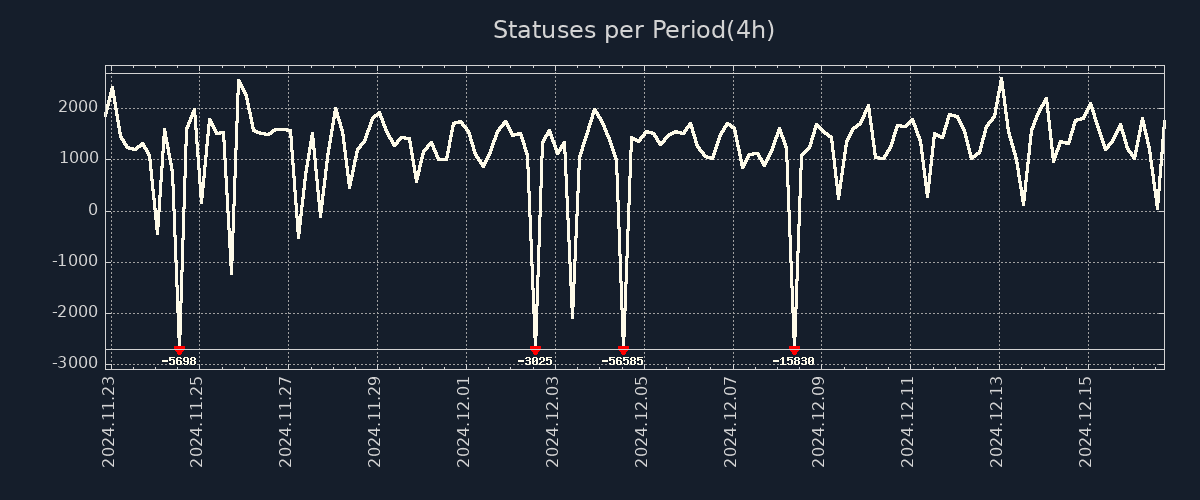Screen dimensions: 1200x500
Task: Click the 0 y-axis tick label
Action: click(93, 211)
